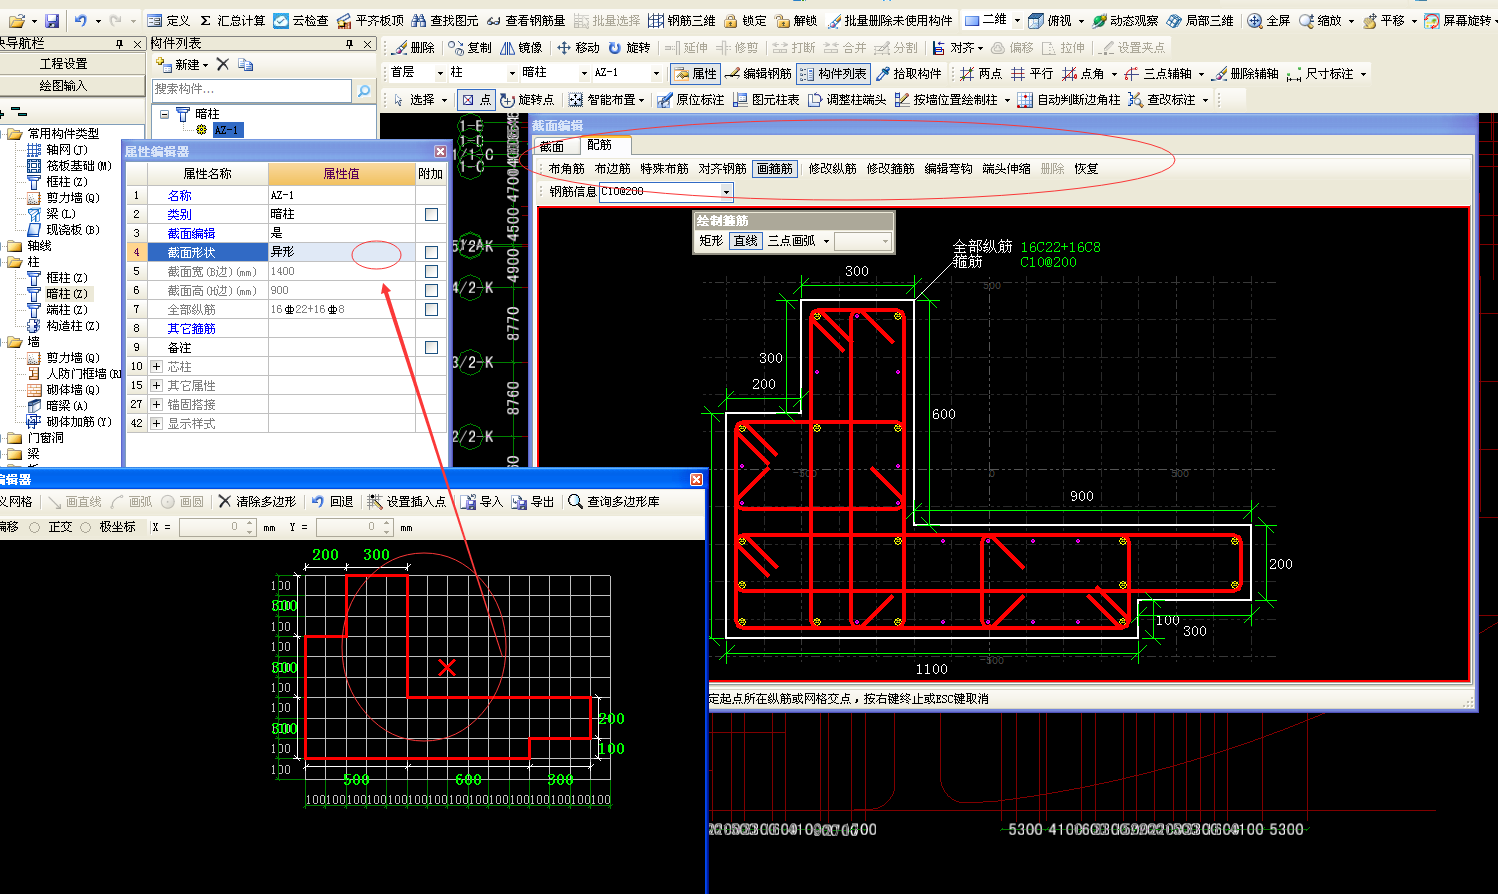The width and height of the screenshot is (1498, 894).
Task: Click 工程设置 button in navigation bar
Action: (x=64, y=63)
